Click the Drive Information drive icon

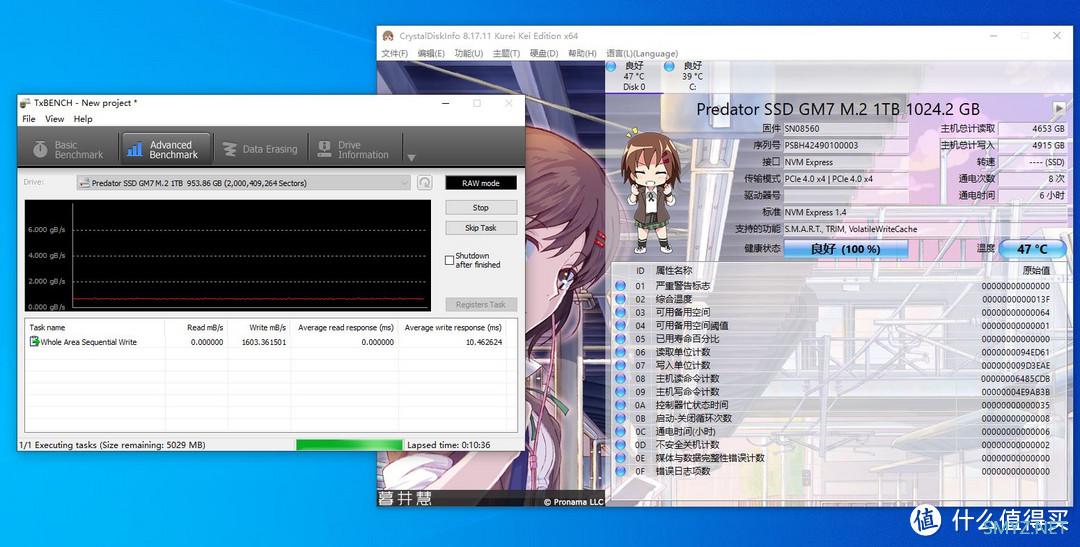point(324,149)
